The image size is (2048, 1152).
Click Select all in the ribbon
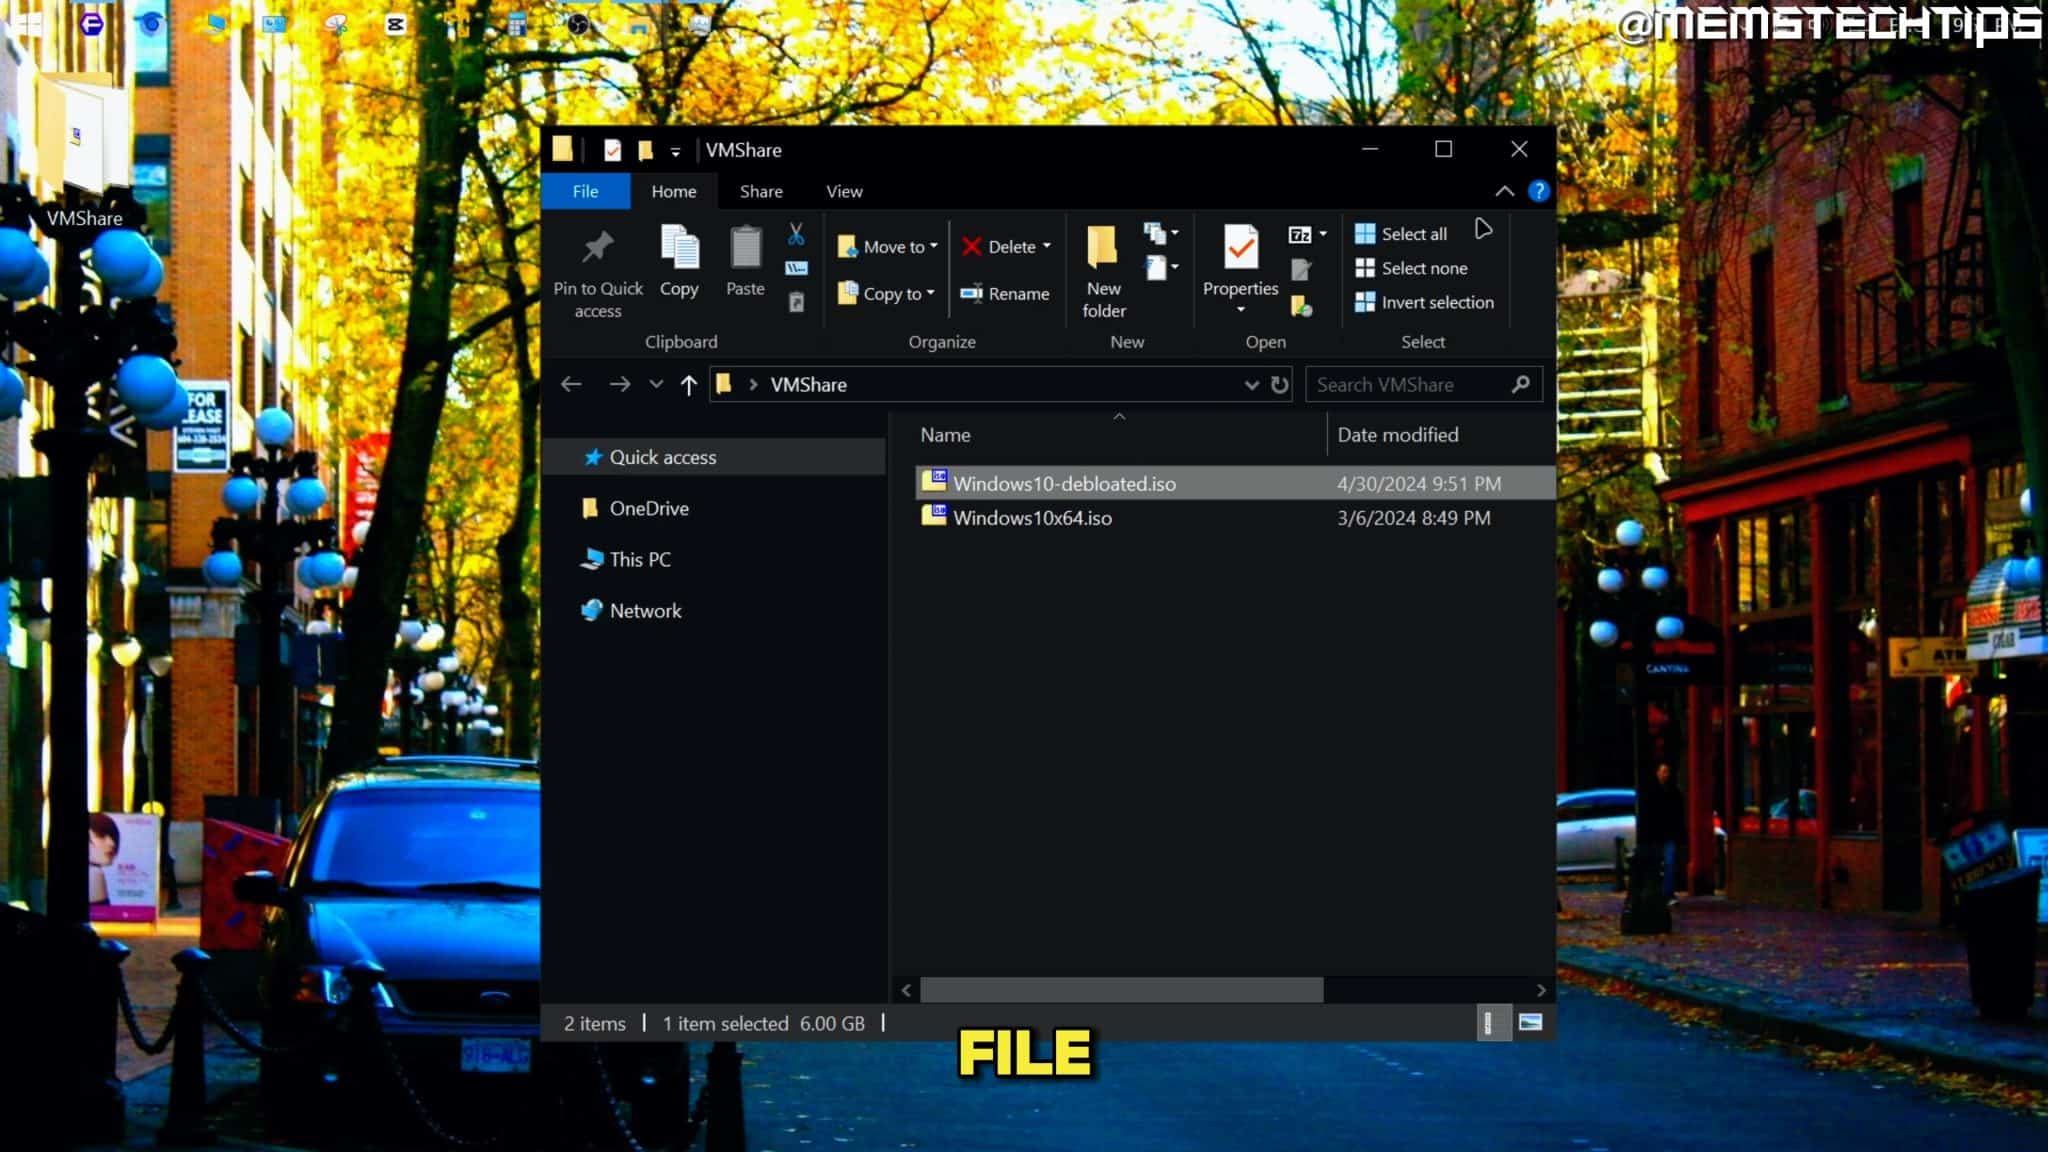click(x=1401, y=234)
